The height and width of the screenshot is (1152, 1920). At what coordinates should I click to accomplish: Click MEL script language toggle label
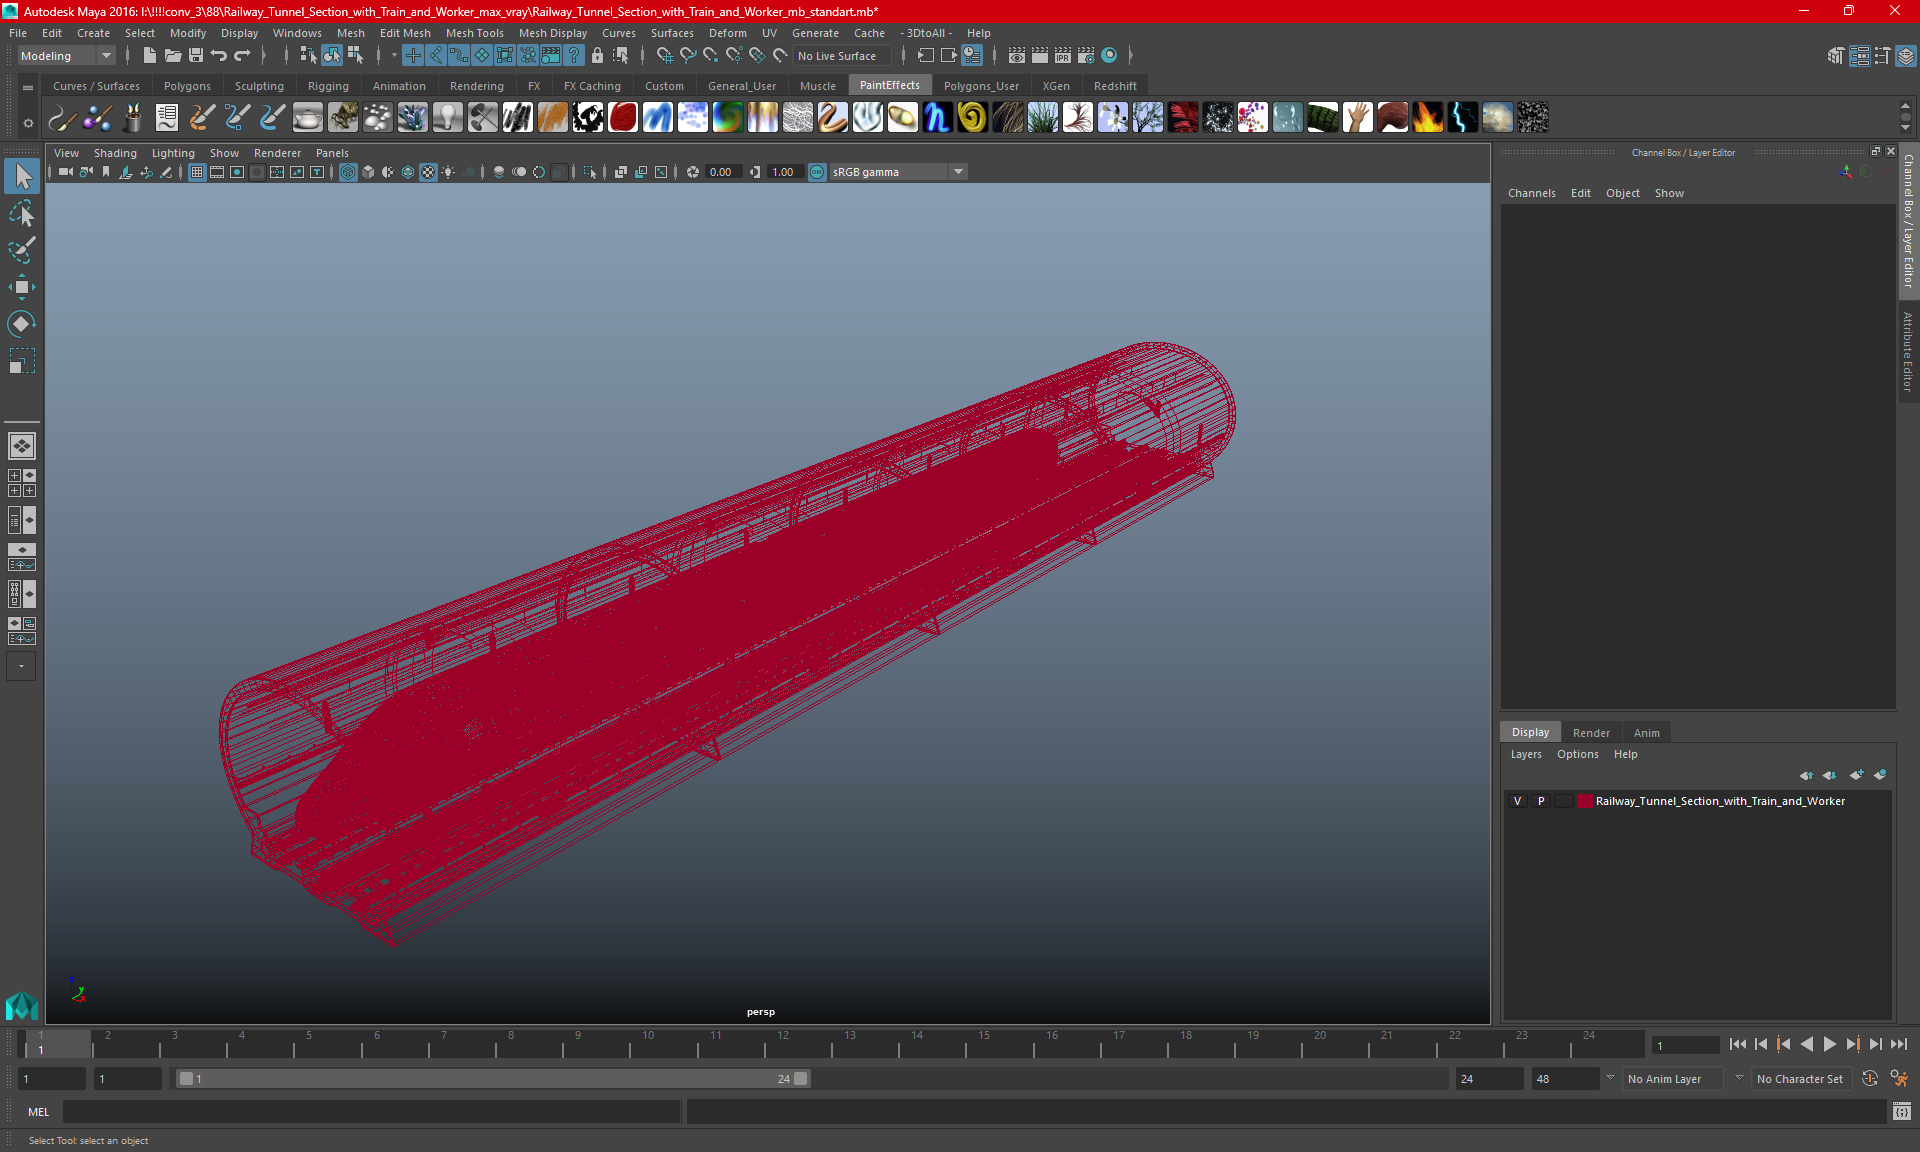[38, 1112]
